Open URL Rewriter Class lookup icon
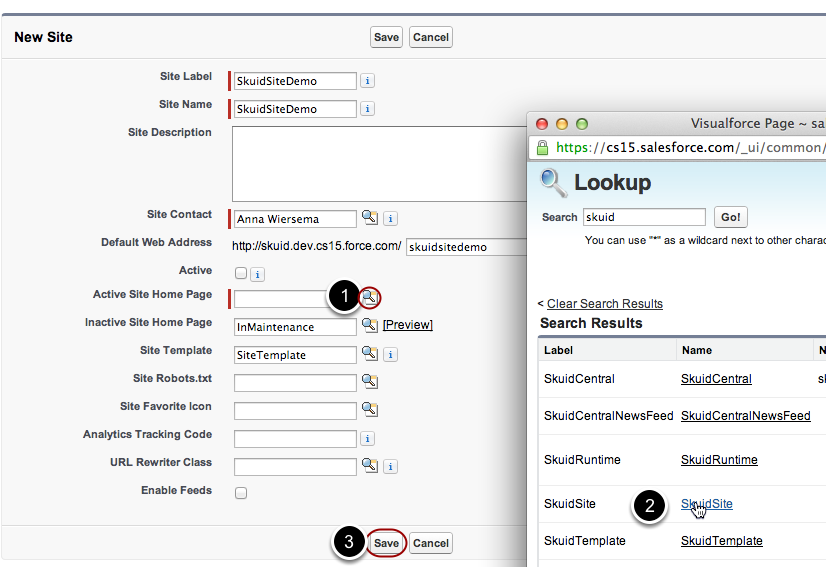 (369, 466)
